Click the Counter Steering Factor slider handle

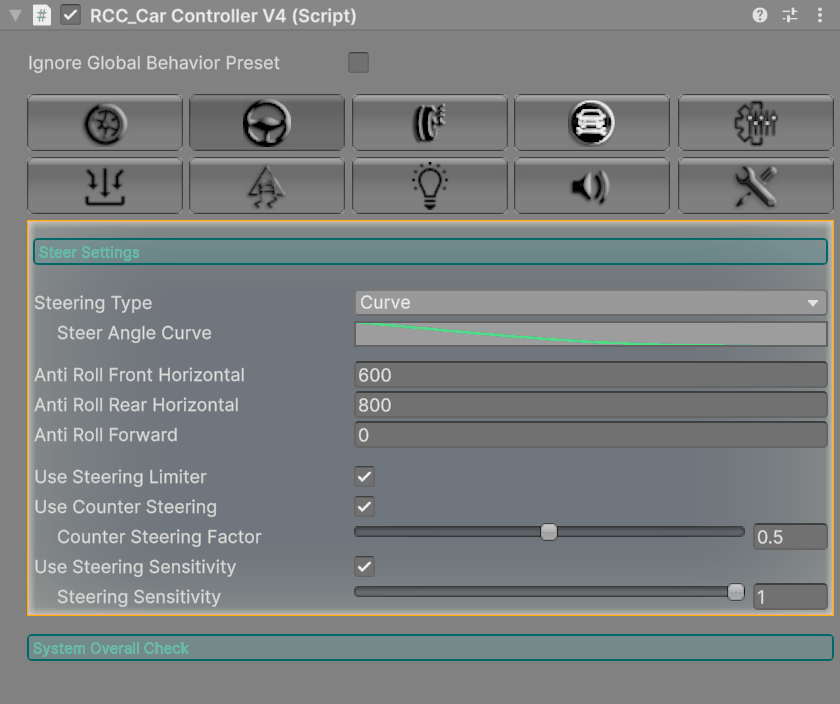(549, 532)
